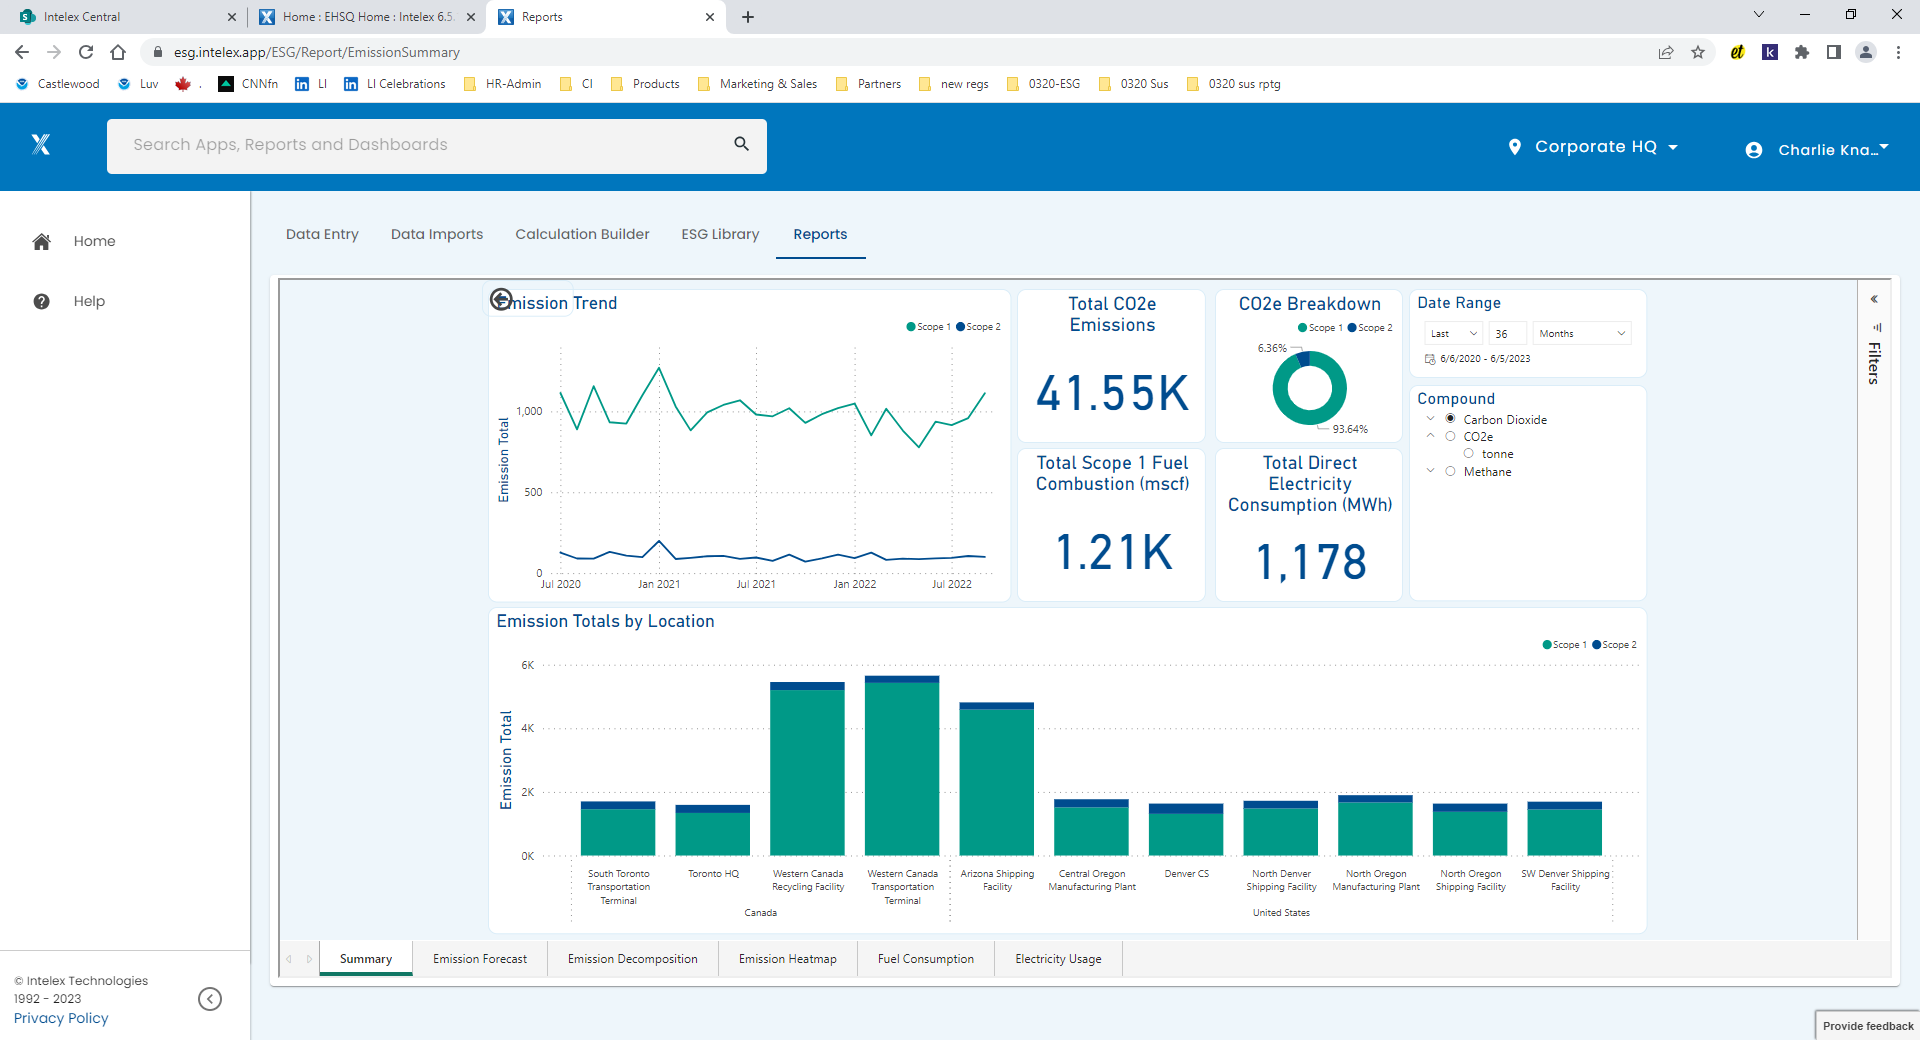Click the Home icon in the left sidebar
The width and height of the screenshot is (1920, 1040).
41,241
